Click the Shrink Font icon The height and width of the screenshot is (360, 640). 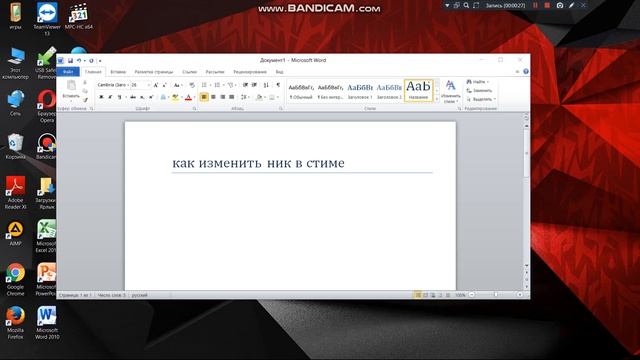164,85
